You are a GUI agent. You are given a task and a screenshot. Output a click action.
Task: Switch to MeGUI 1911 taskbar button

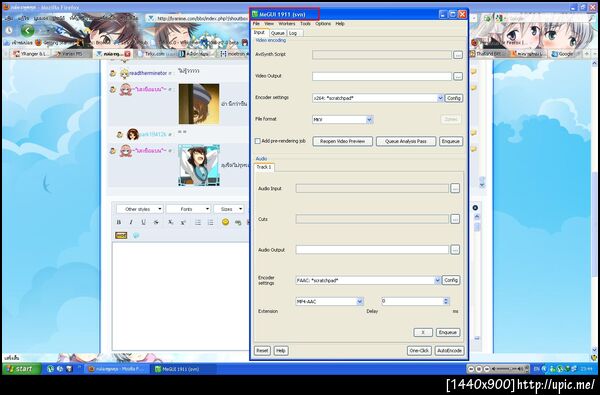[x=183, y=369]
